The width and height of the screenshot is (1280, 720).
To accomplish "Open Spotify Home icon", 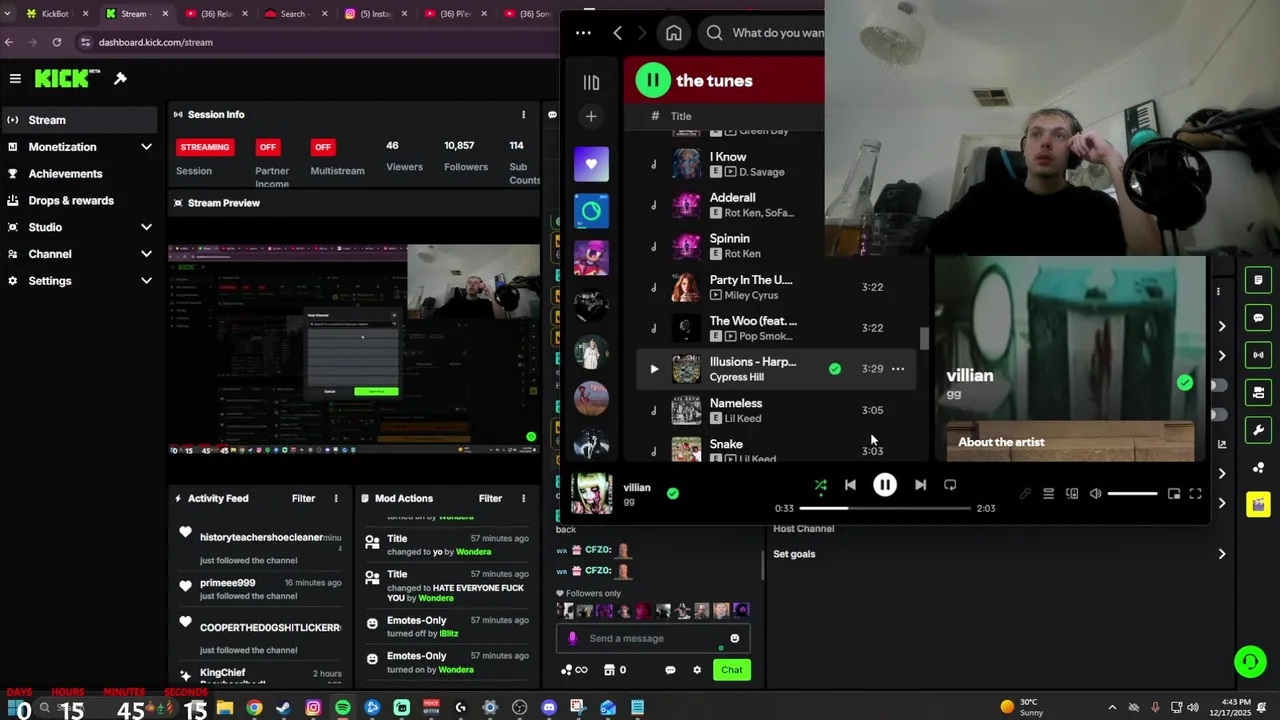I will tap(674, 33).
